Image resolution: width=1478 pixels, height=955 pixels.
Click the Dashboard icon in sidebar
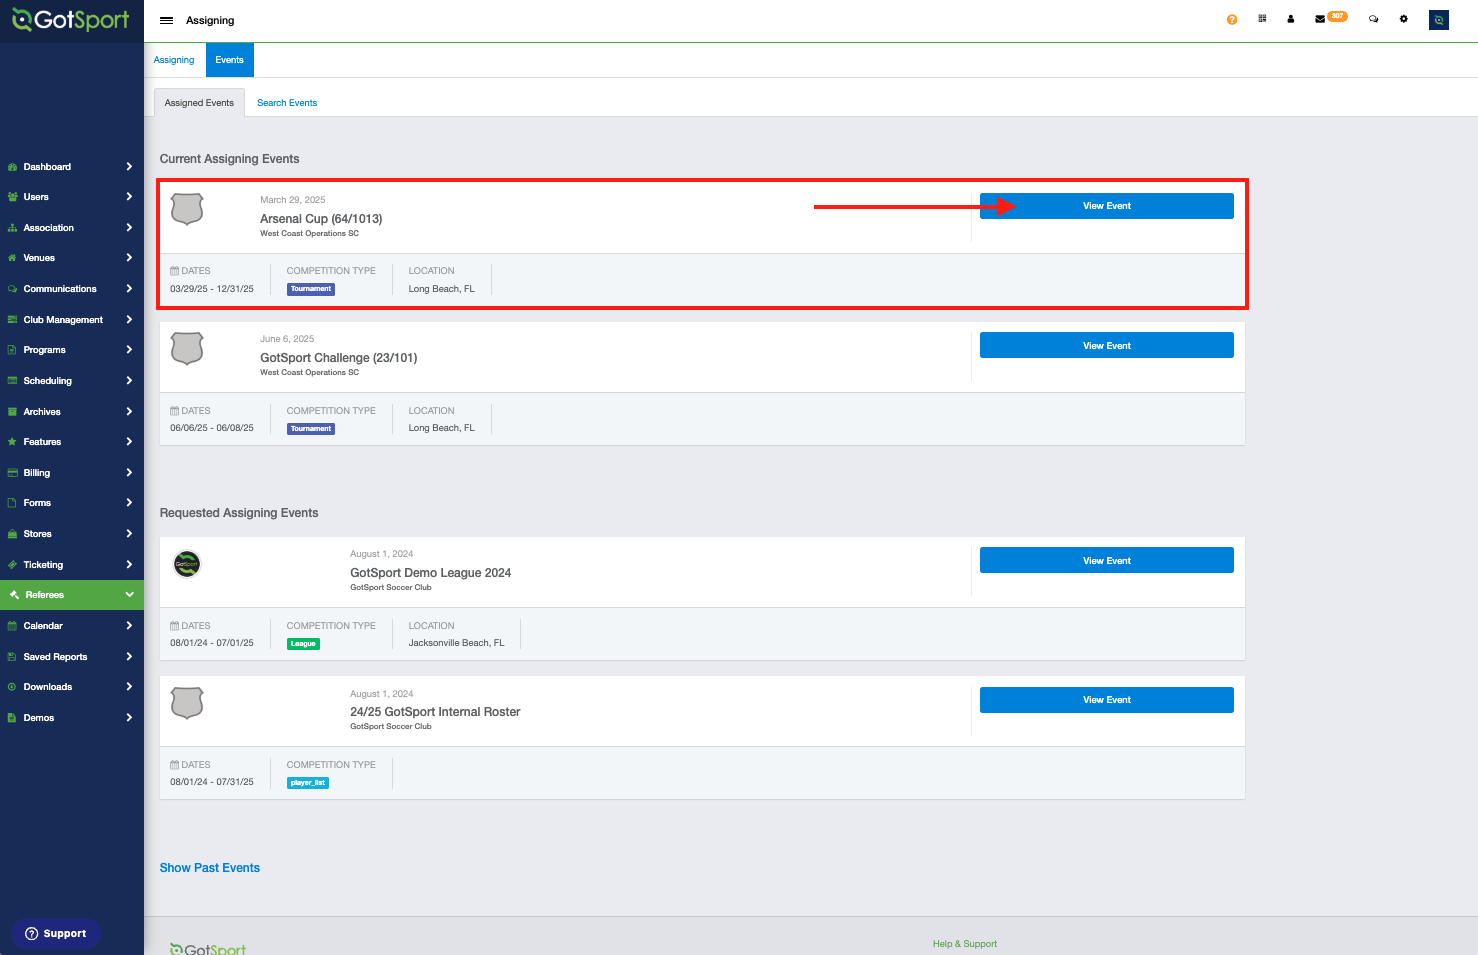[12, 167]
